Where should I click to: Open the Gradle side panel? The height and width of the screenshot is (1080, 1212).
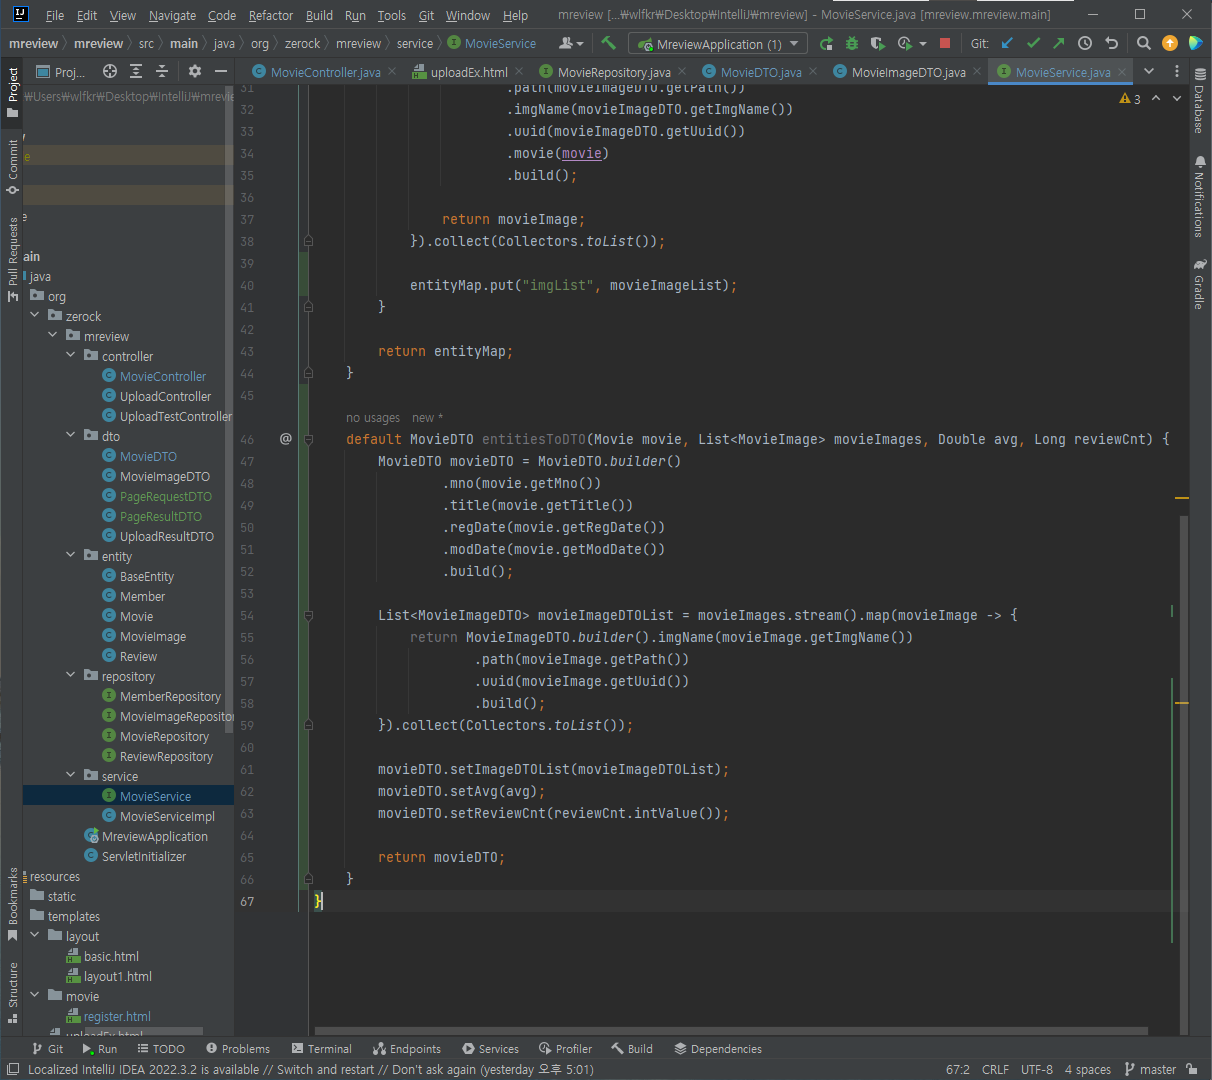[x=1199, y=284]
